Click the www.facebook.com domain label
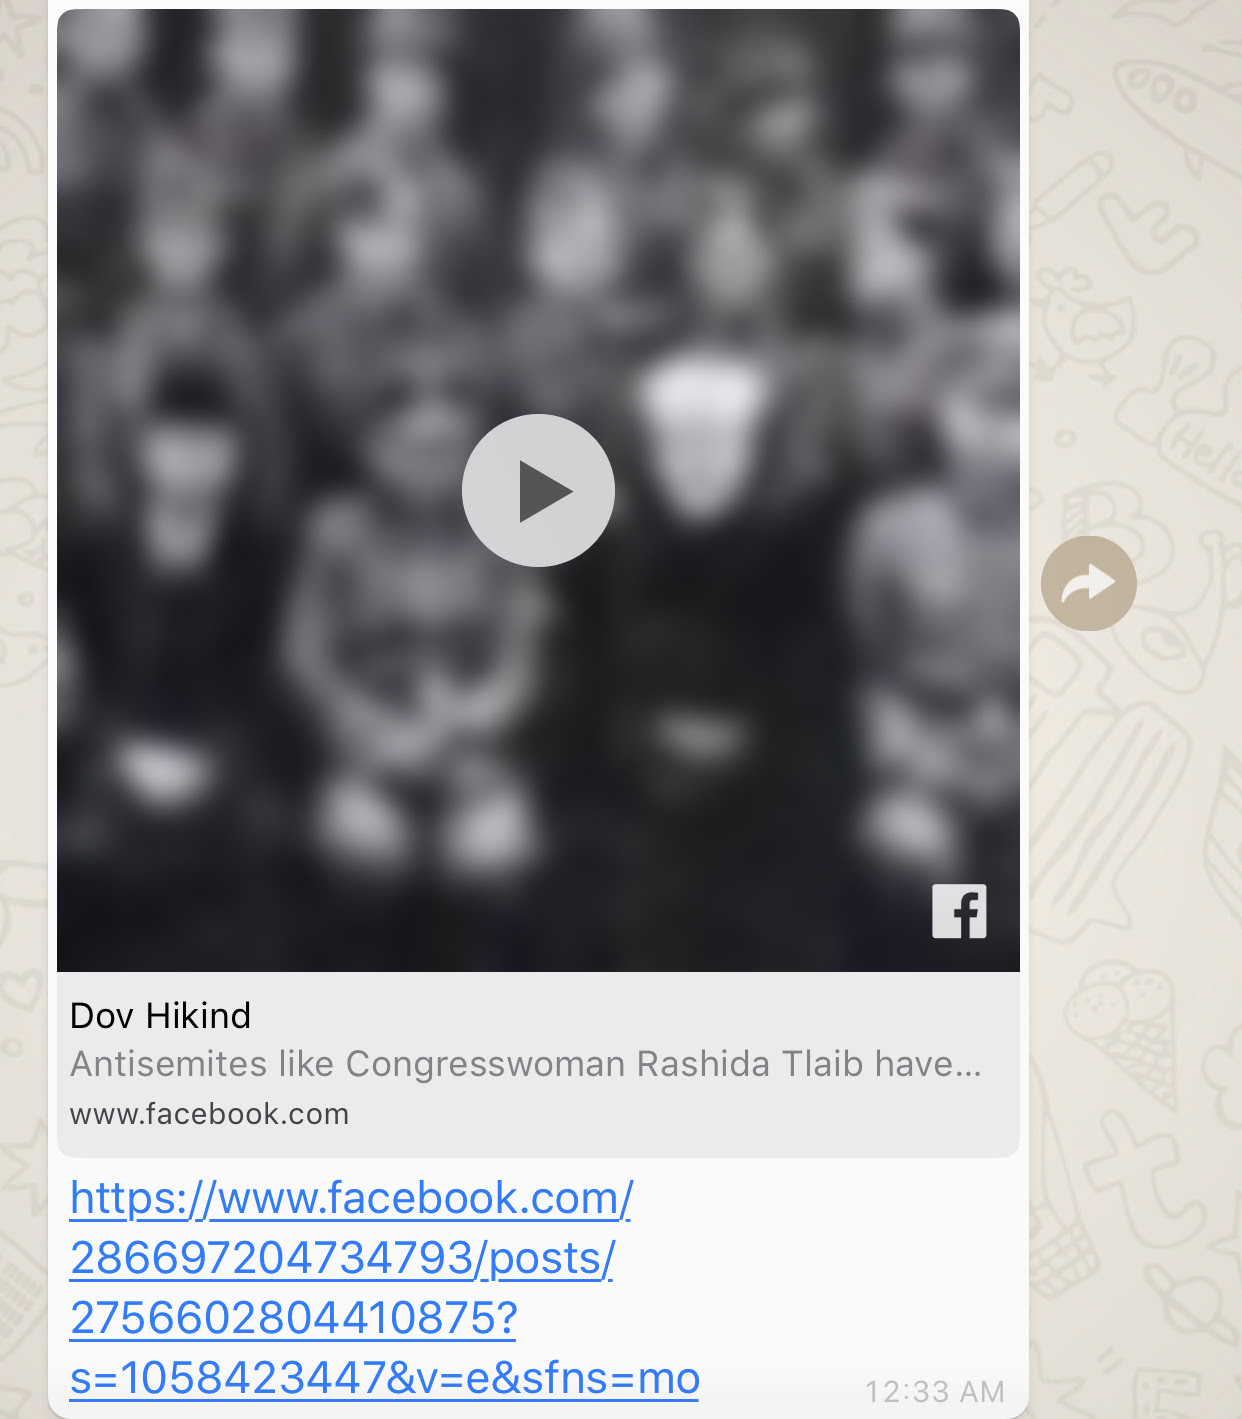Screen dimensions: 1242x1419 pos(209,1114)
